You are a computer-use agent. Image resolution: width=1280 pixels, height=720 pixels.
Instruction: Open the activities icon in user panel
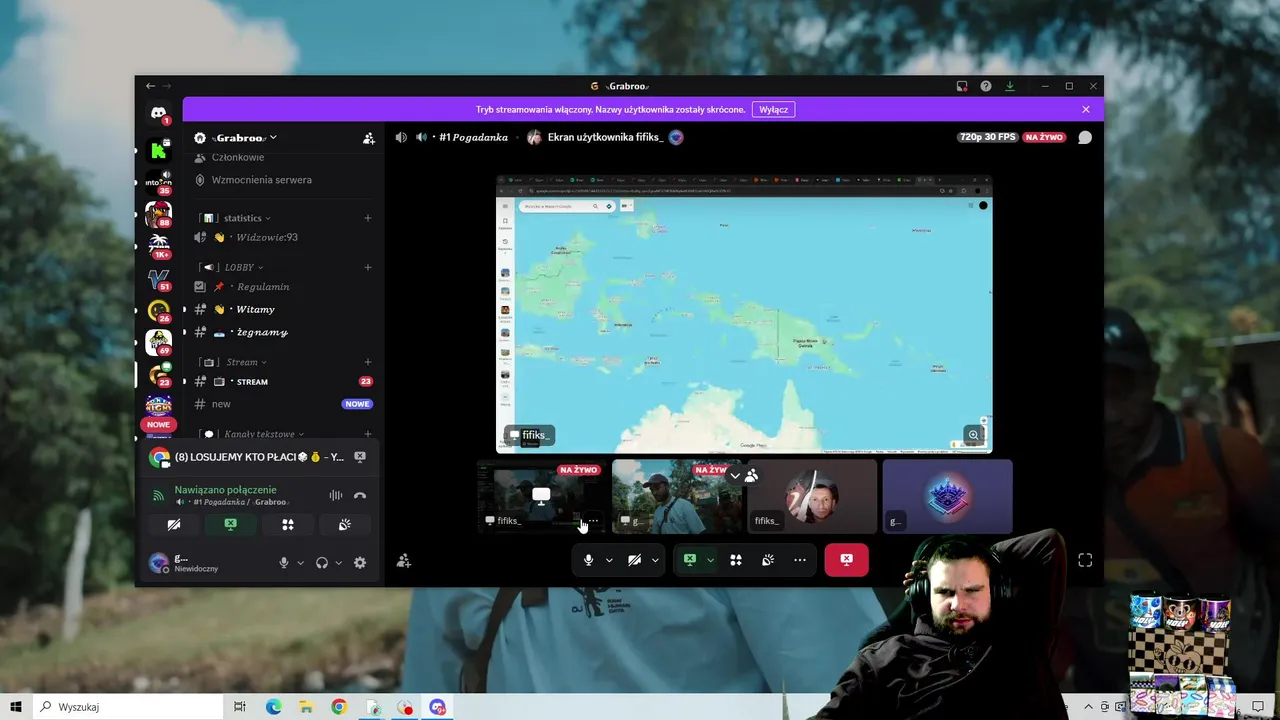point(288,524)
